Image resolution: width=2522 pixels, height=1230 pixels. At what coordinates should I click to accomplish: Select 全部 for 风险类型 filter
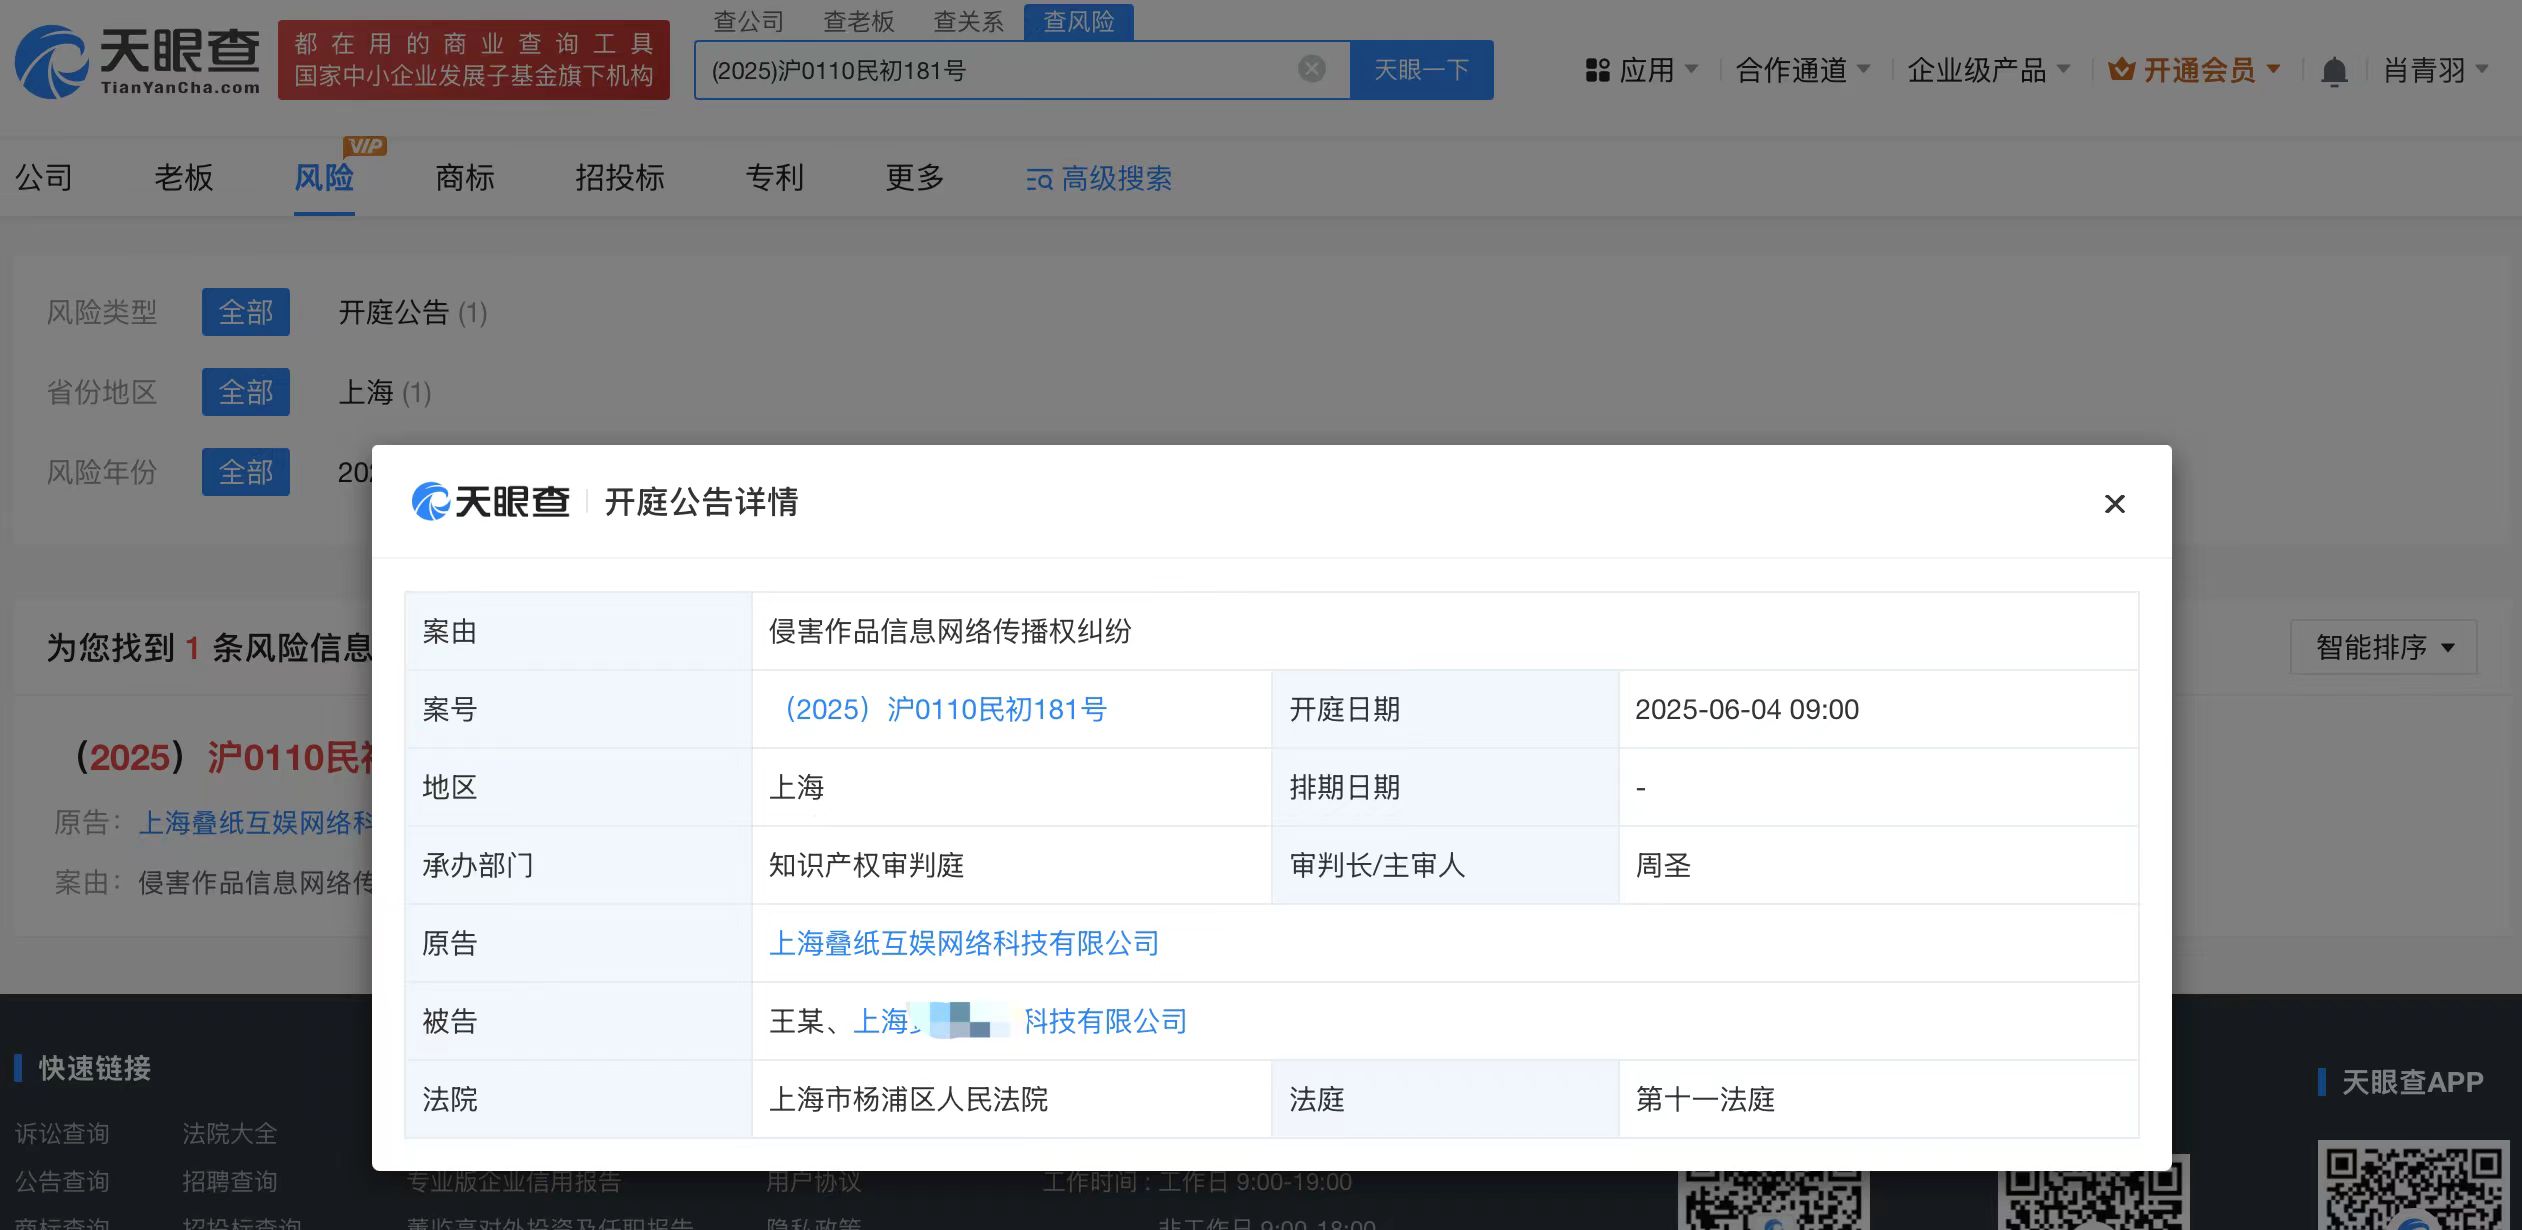[x=246, y=312]
